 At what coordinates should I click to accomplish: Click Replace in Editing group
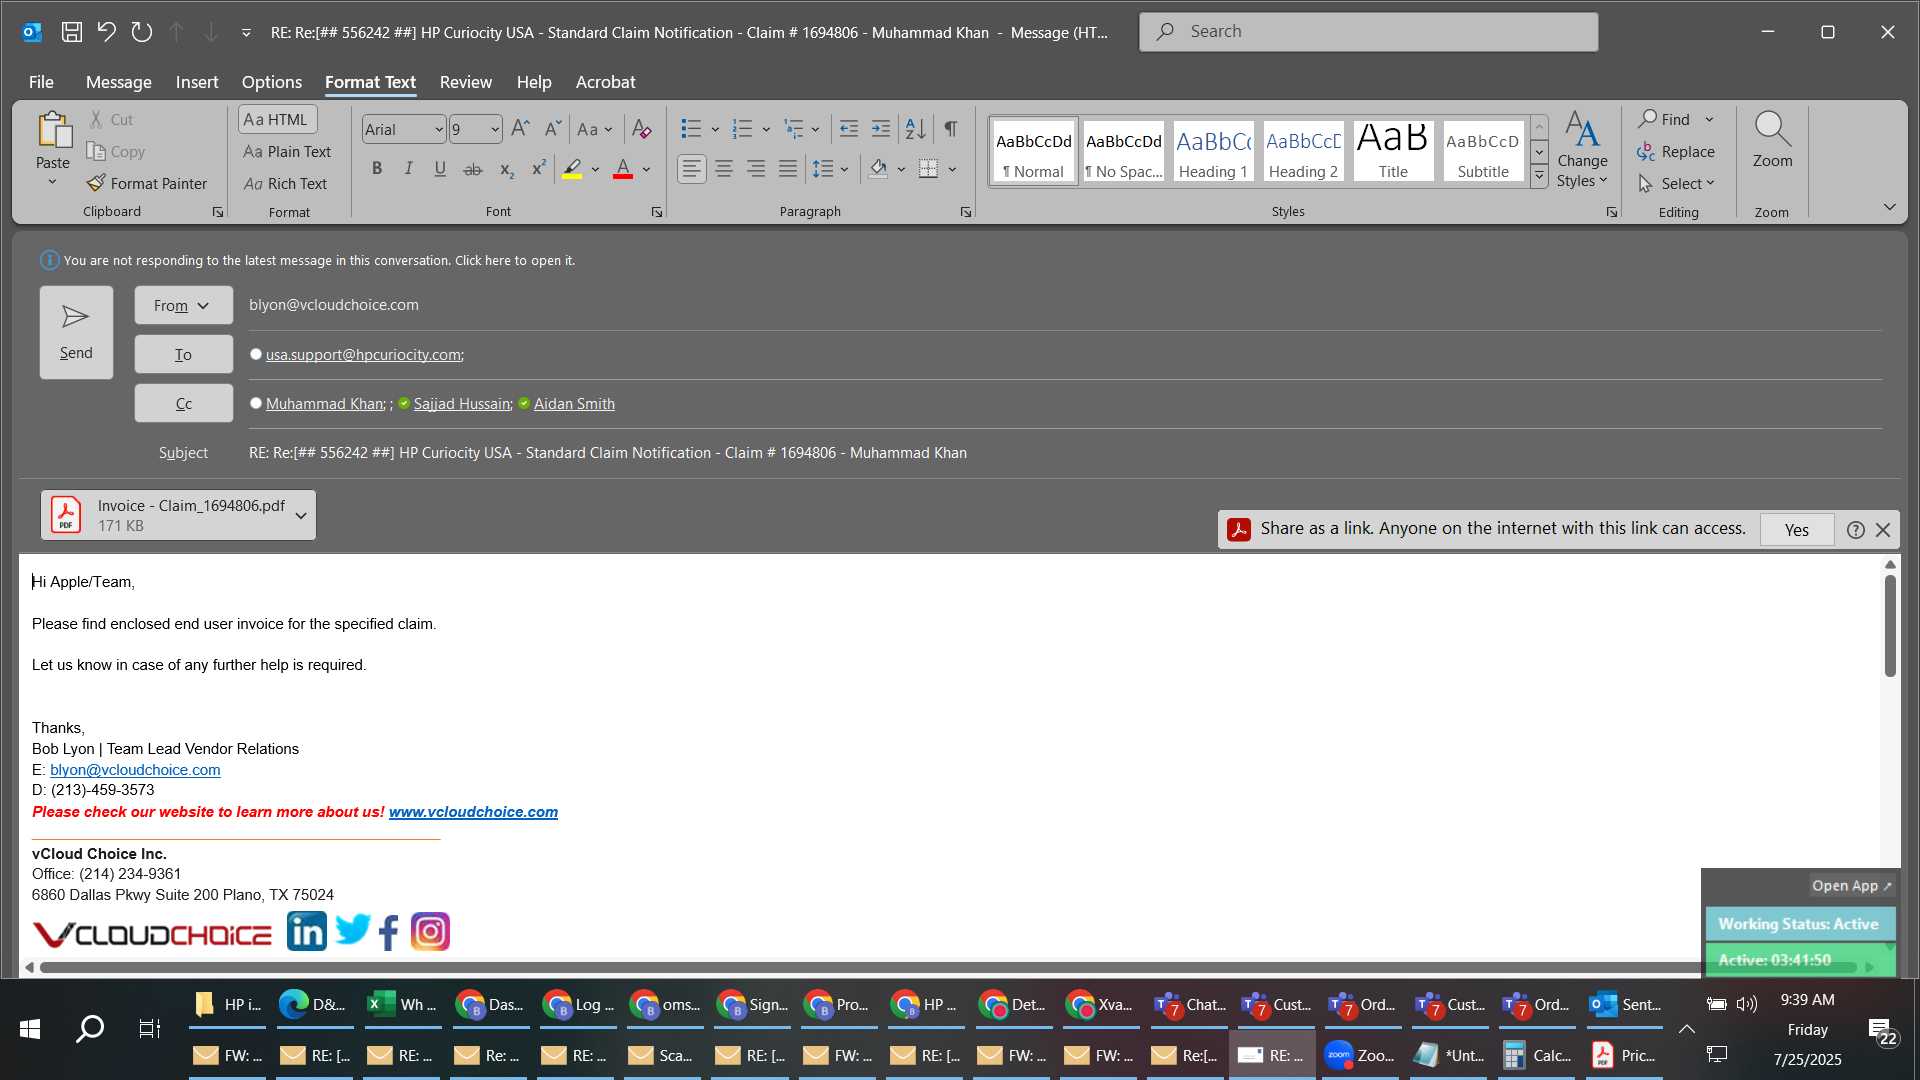1676,152
